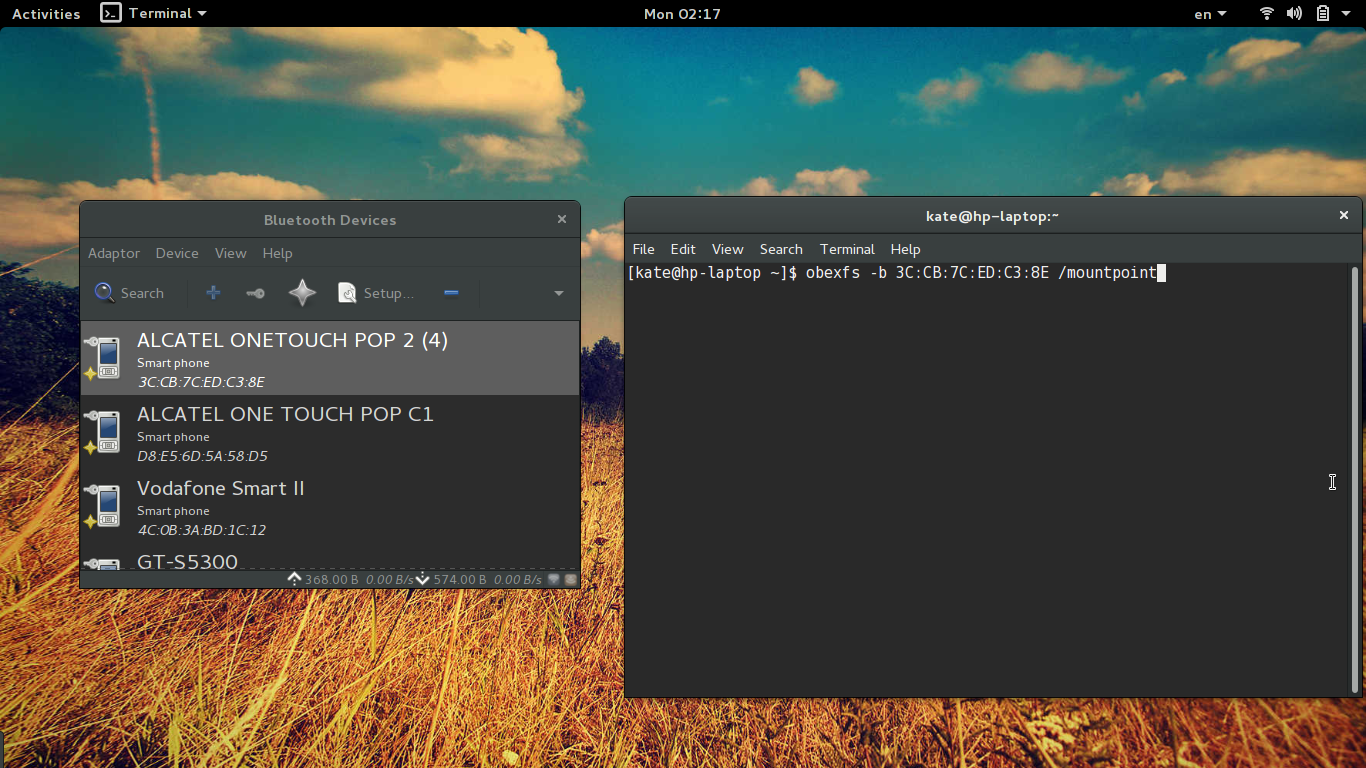Click the terminal's vertical scrollbar

[1355, 480]
